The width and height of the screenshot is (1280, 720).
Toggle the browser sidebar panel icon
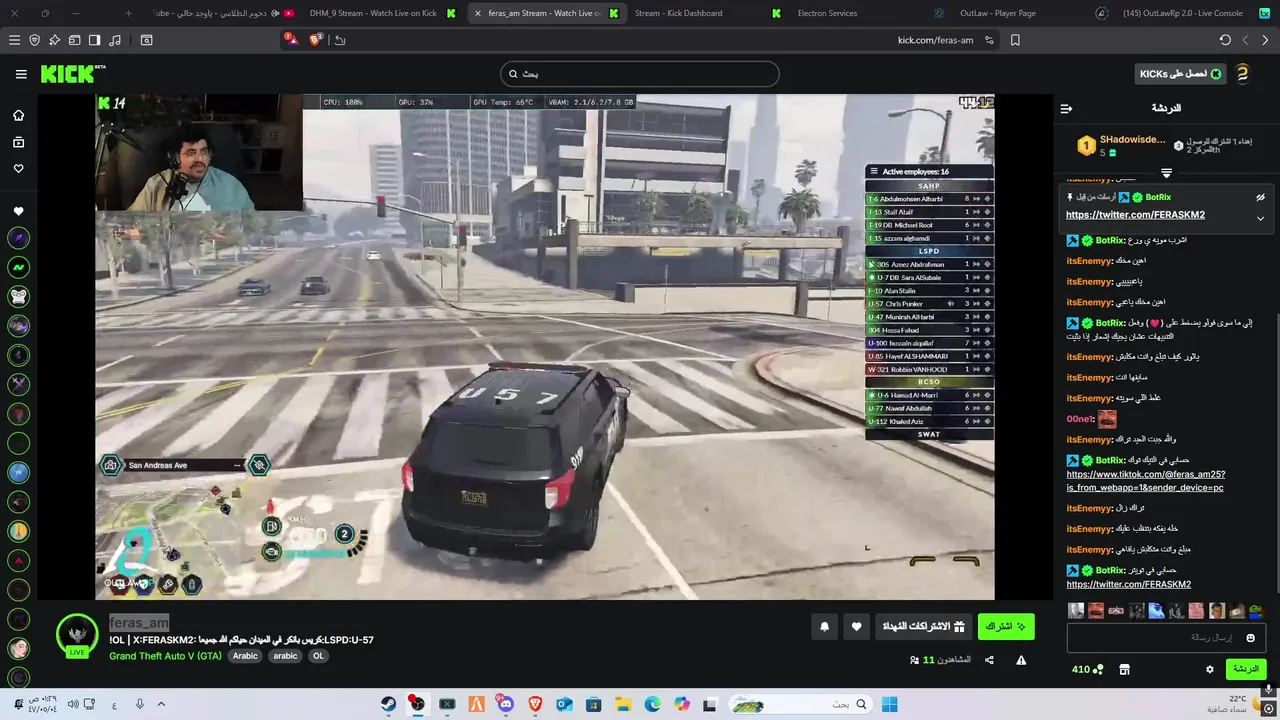pos(94,40)
